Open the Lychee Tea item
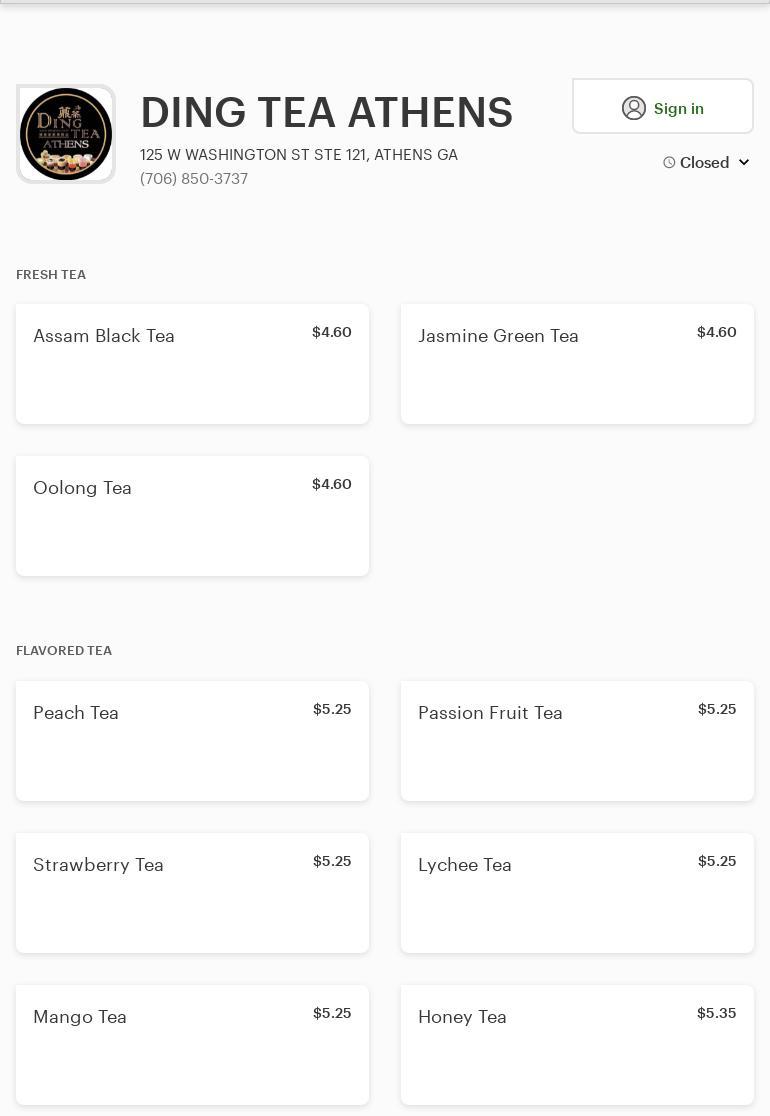 [577, 893]
